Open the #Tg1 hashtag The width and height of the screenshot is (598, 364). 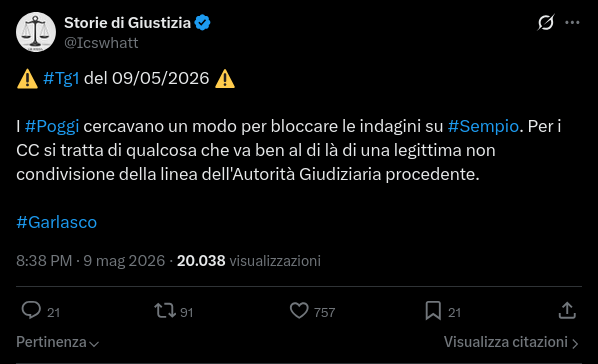(61, 78)
